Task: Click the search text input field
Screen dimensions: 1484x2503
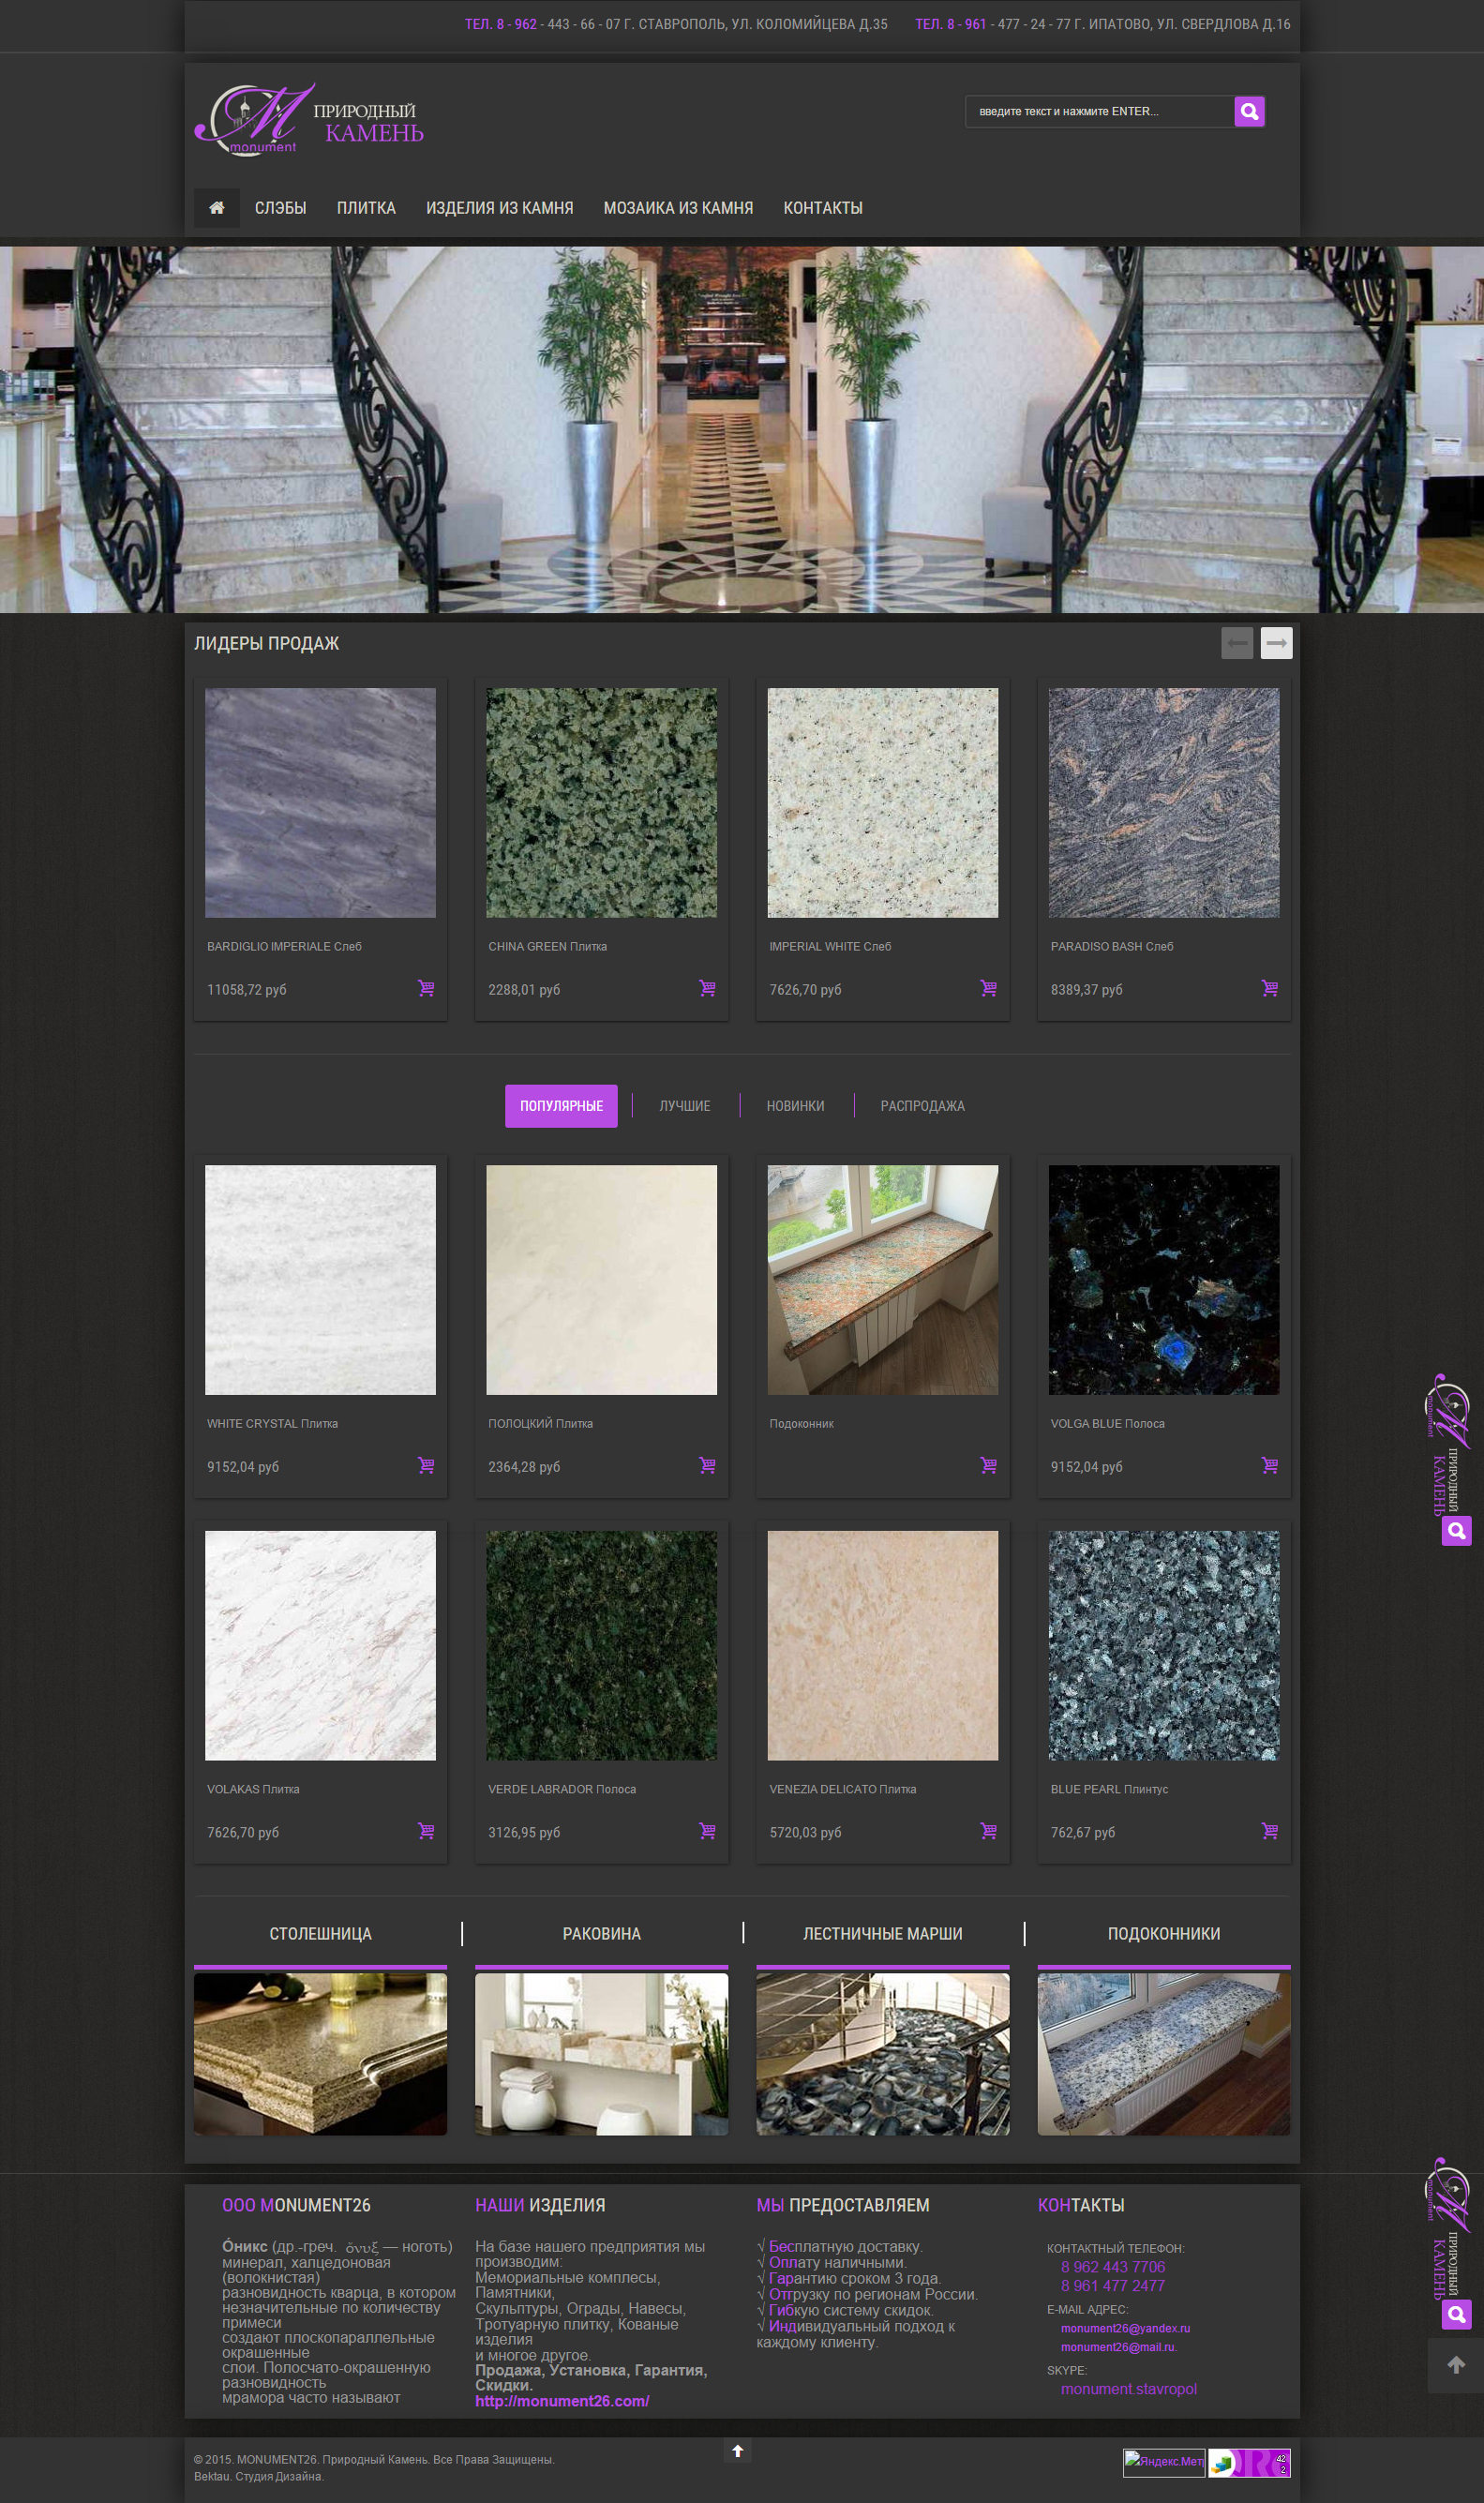Action: (x=1099, y=111)
